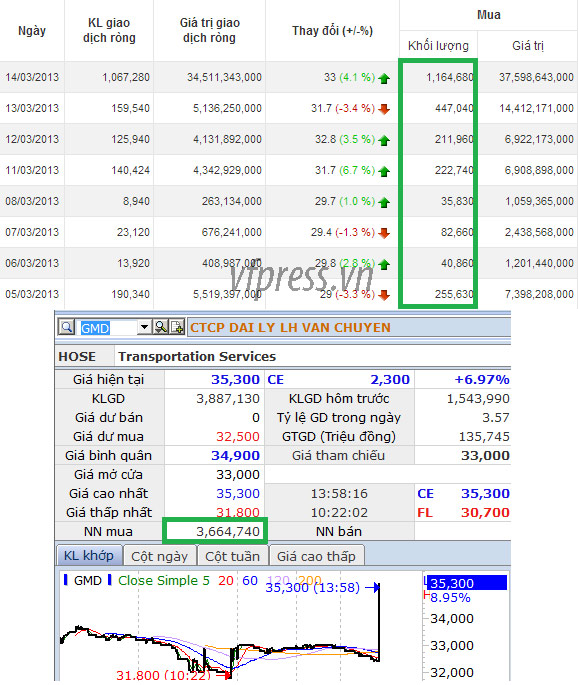Click the blue marker before GMD legend
This screenshot has height=685, width=578.
click(x=66, y=580)
